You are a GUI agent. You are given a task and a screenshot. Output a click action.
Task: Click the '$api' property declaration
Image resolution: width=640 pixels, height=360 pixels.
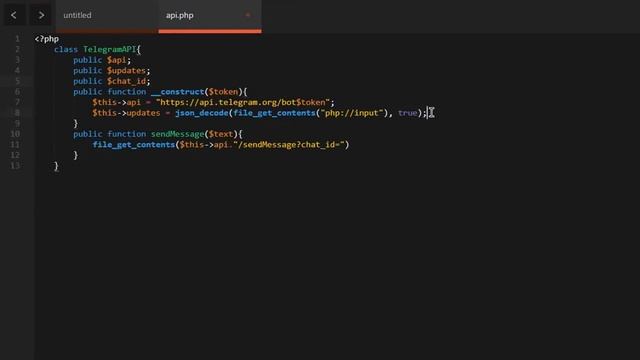tap(117, 60)
